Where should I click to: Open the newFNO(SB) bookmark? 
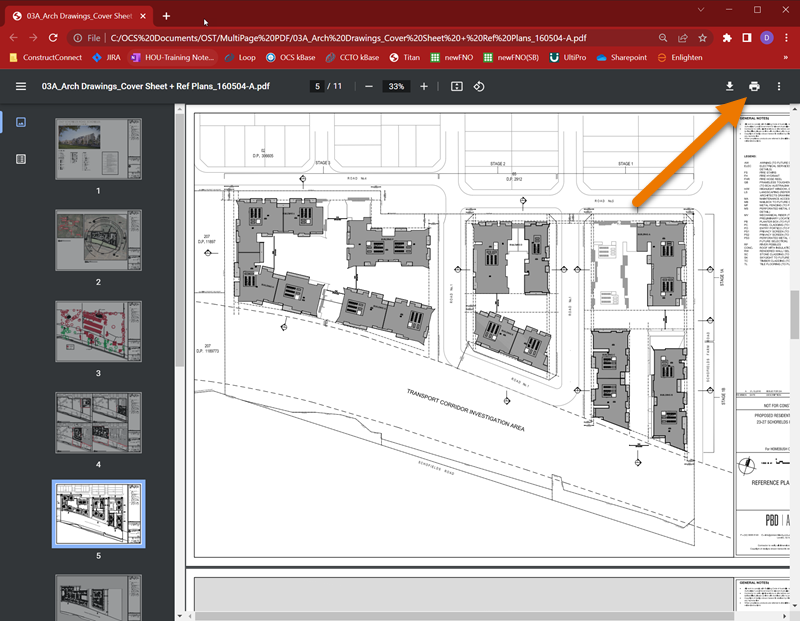(511, 58)
